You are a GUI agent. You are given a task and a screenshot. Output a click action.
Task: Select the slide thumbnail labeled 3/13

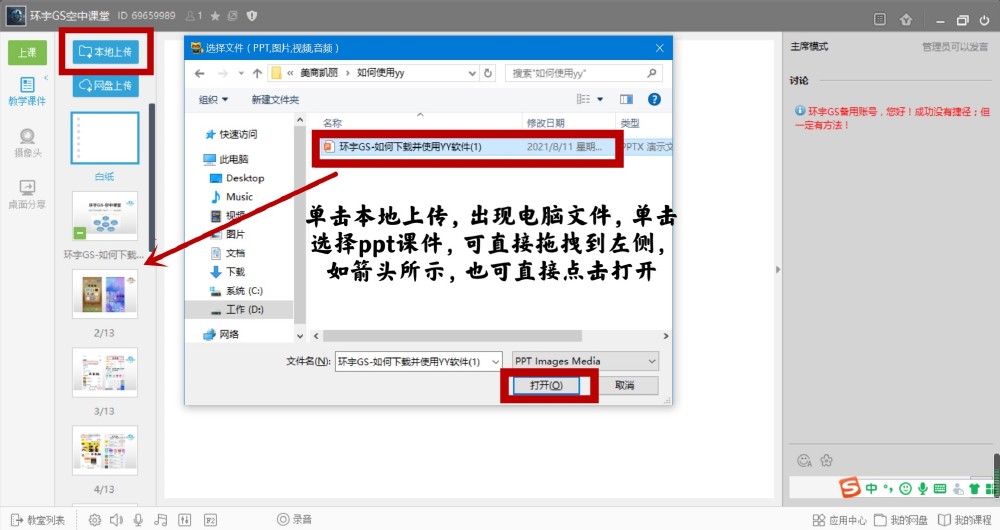(105, 372)
